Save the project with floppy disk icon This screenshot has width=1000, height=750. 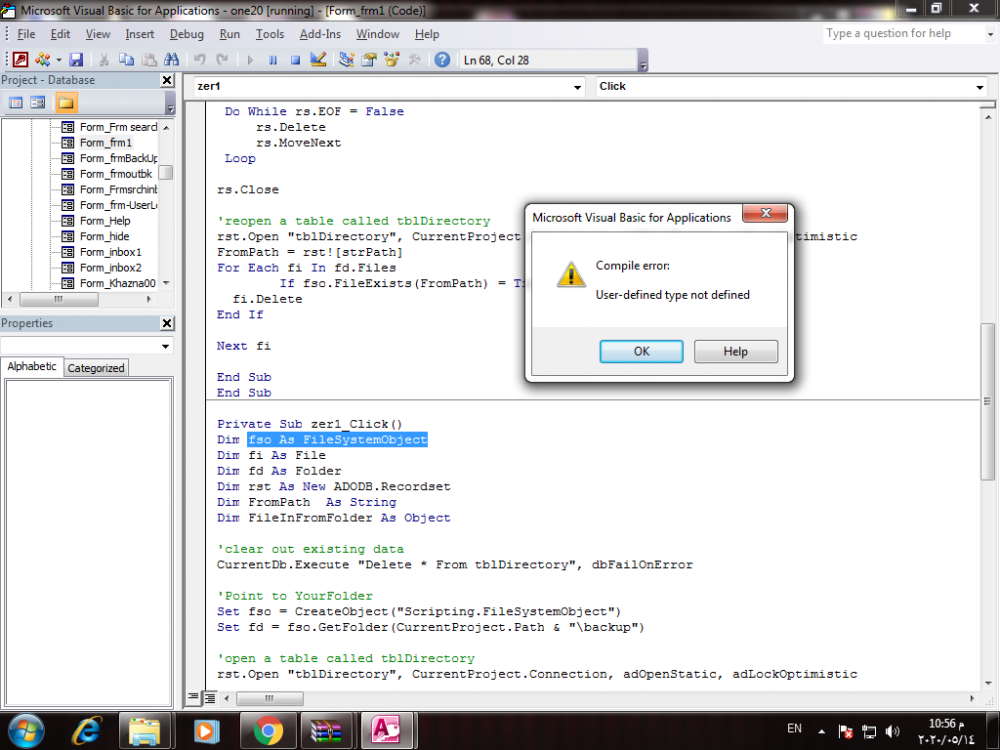click(x=76, y=59)
